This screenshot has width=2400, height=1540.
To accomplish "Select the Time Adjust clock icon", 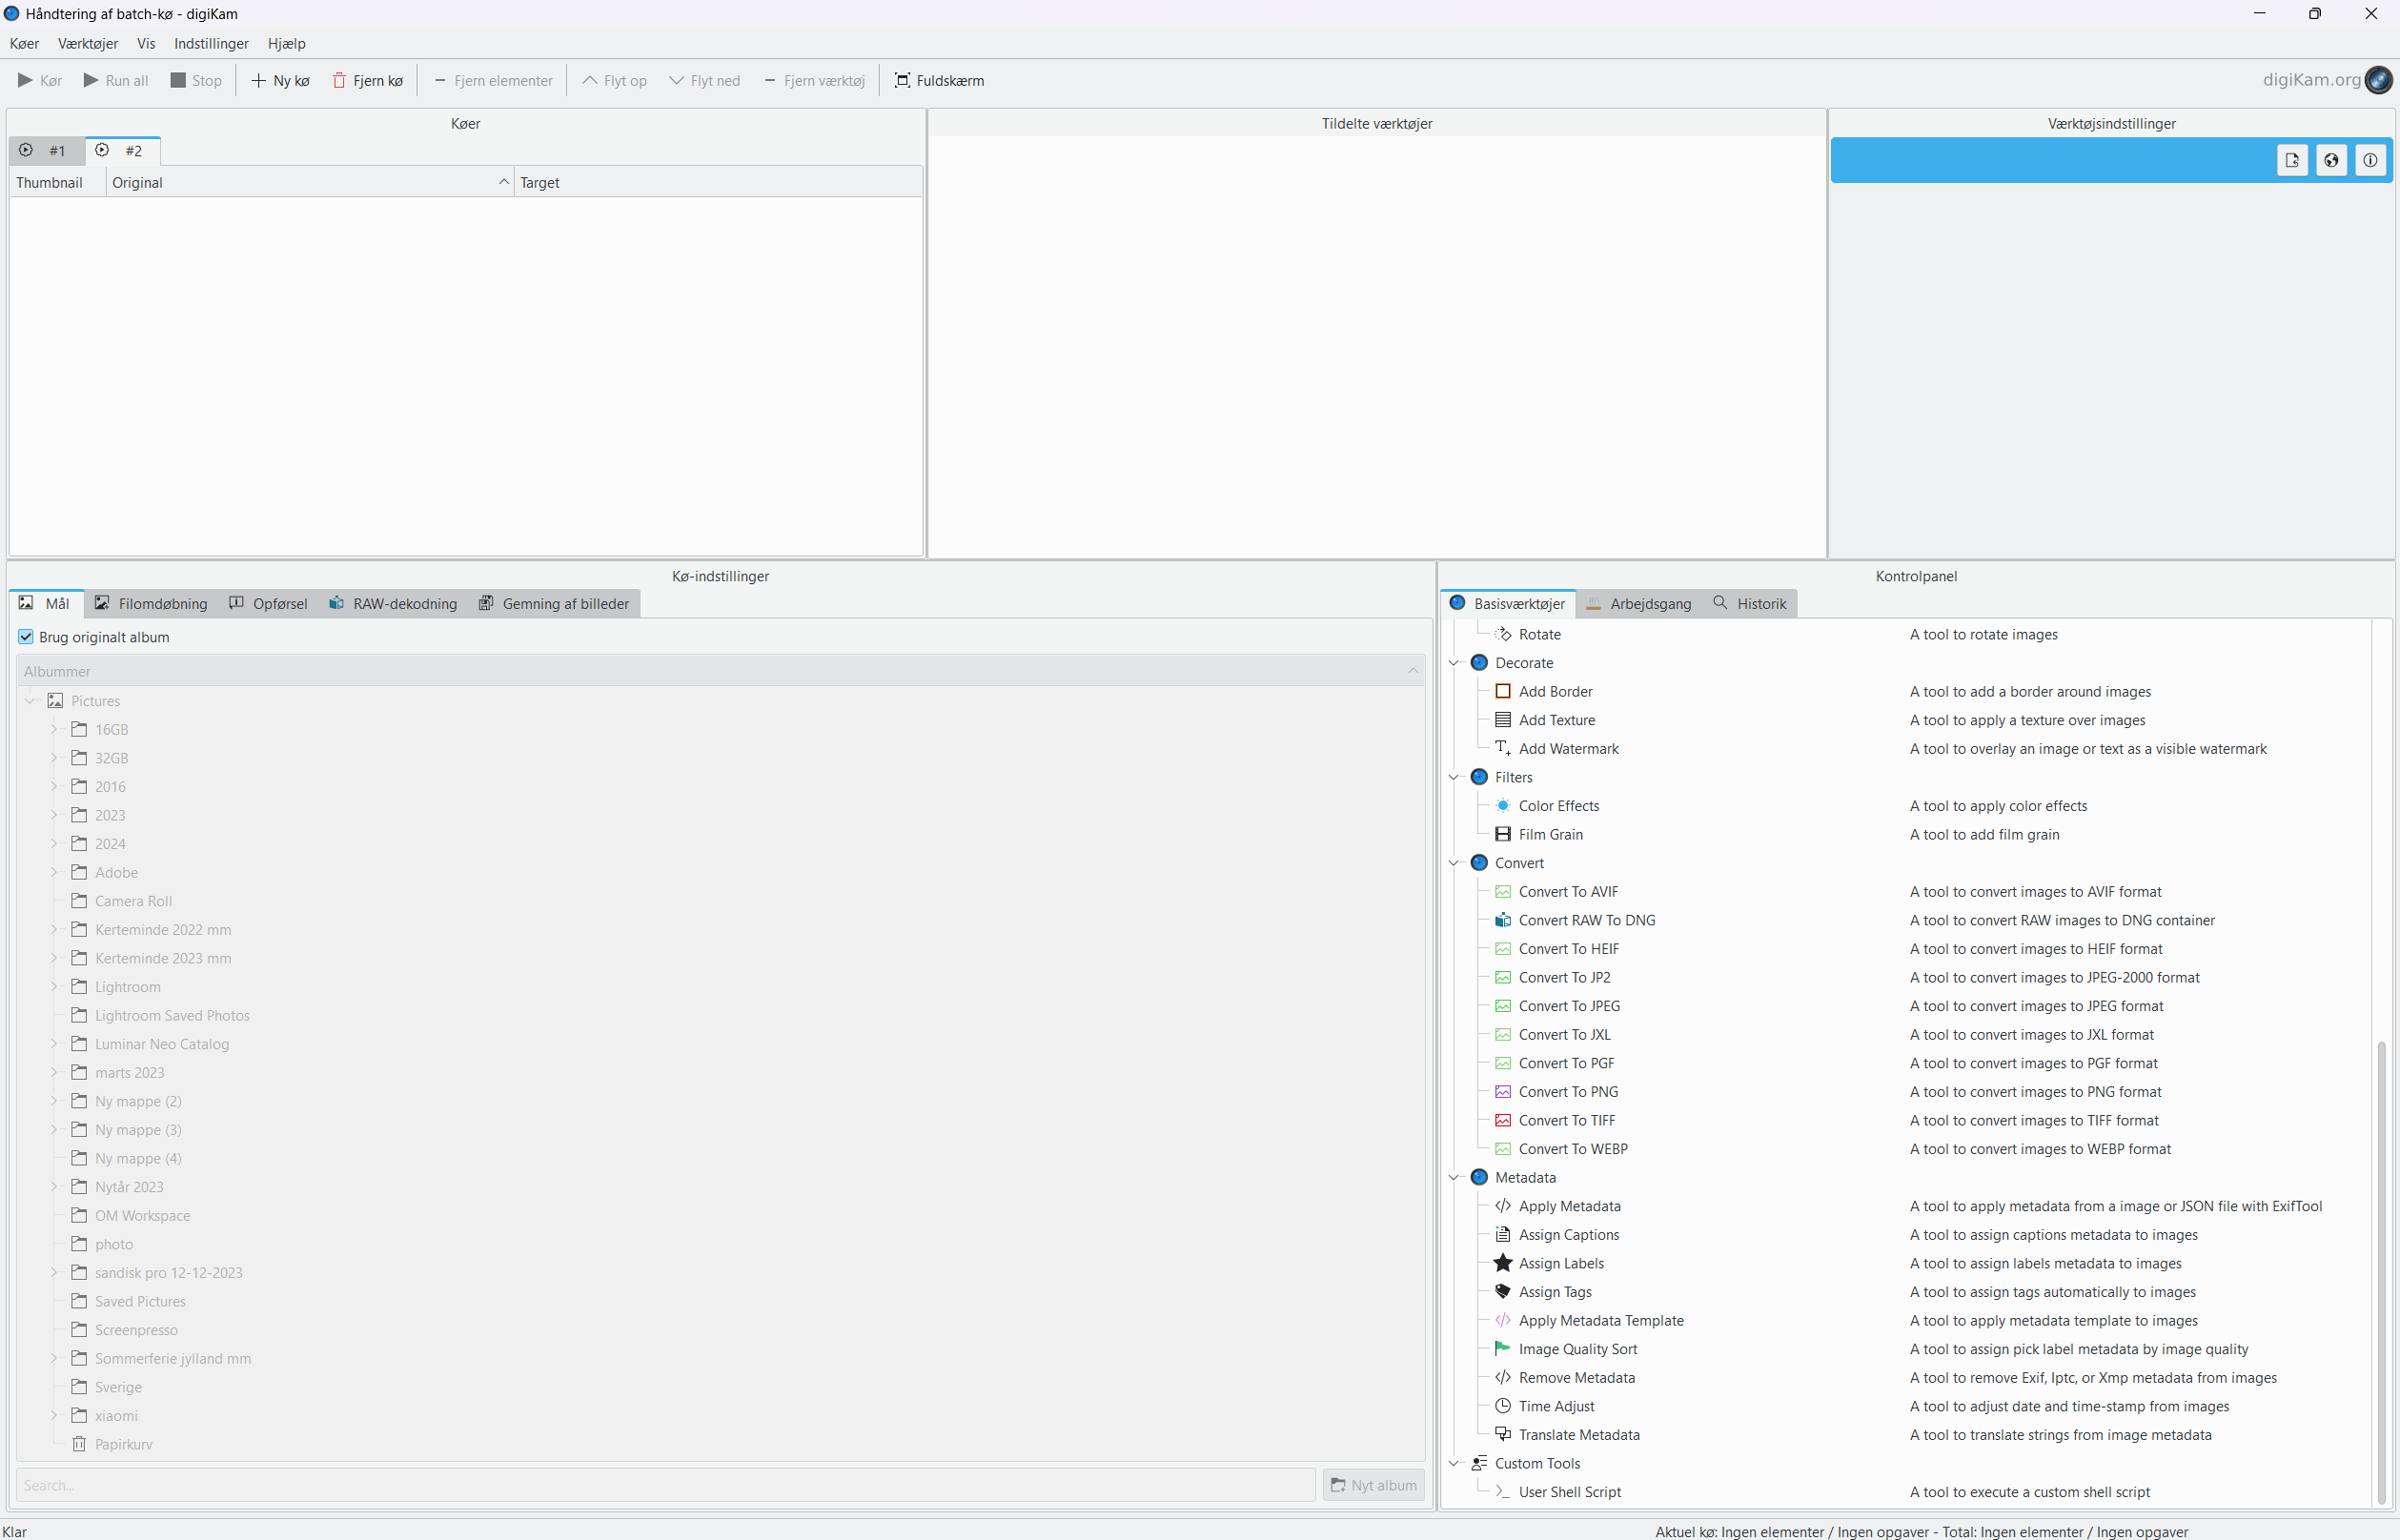I will [x=1502, y=1406].
